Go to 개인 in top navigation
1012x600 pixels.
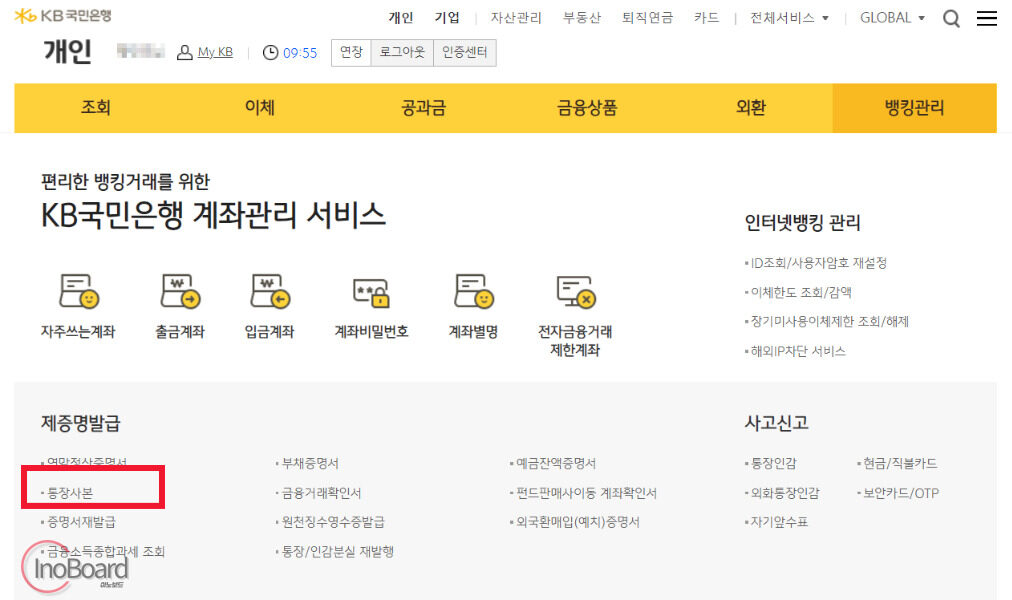point(401,18)
